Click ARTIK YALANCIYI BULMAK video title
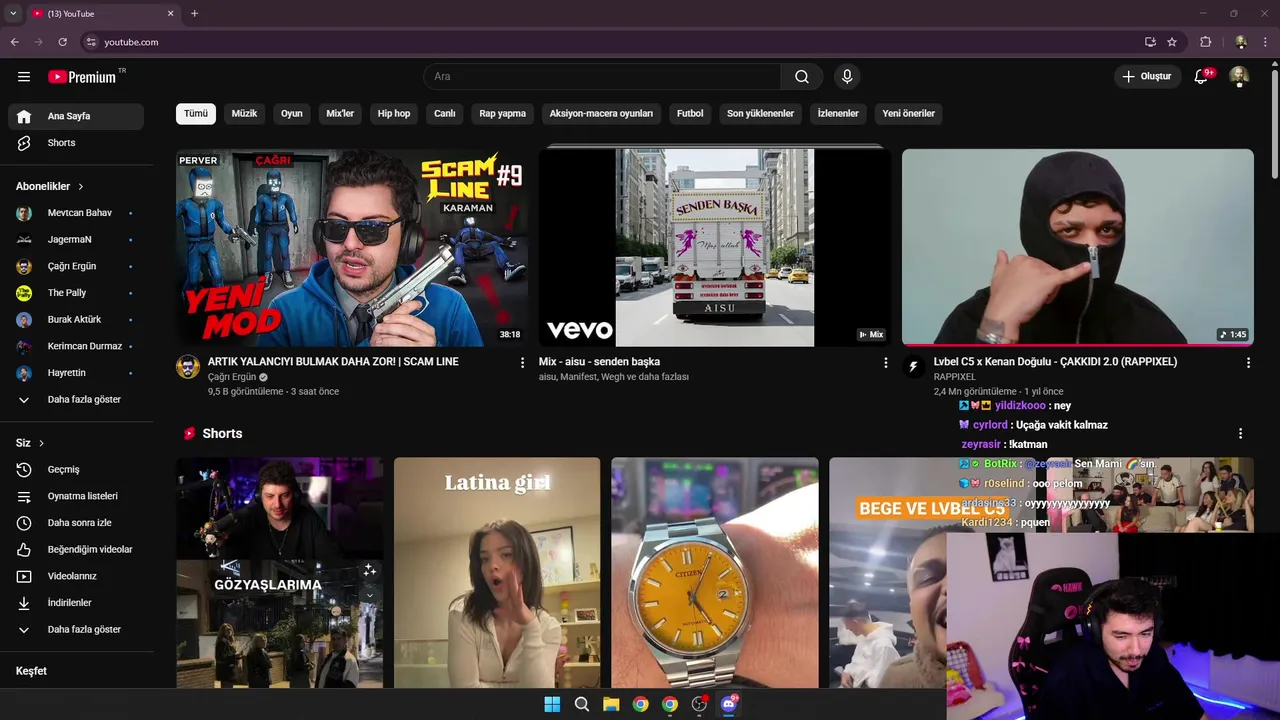This screenshot has width=1280, height=720. [333, 362]
